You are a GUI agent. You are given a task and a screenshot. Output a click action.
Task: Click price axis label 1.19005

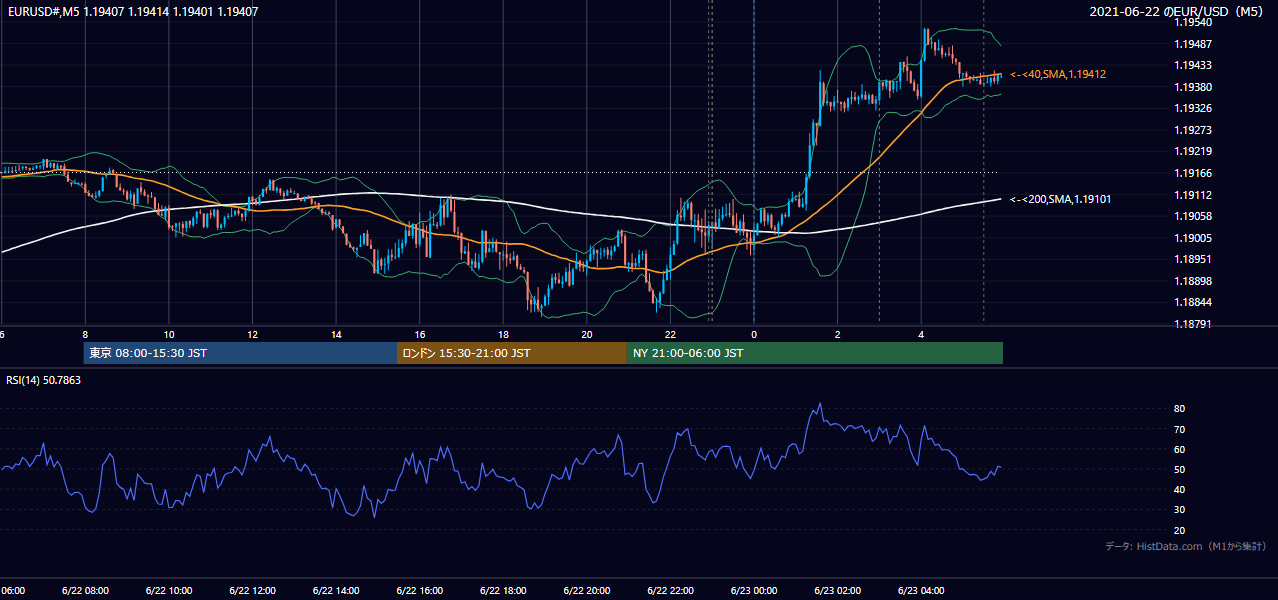click(x=1192, y=238)
